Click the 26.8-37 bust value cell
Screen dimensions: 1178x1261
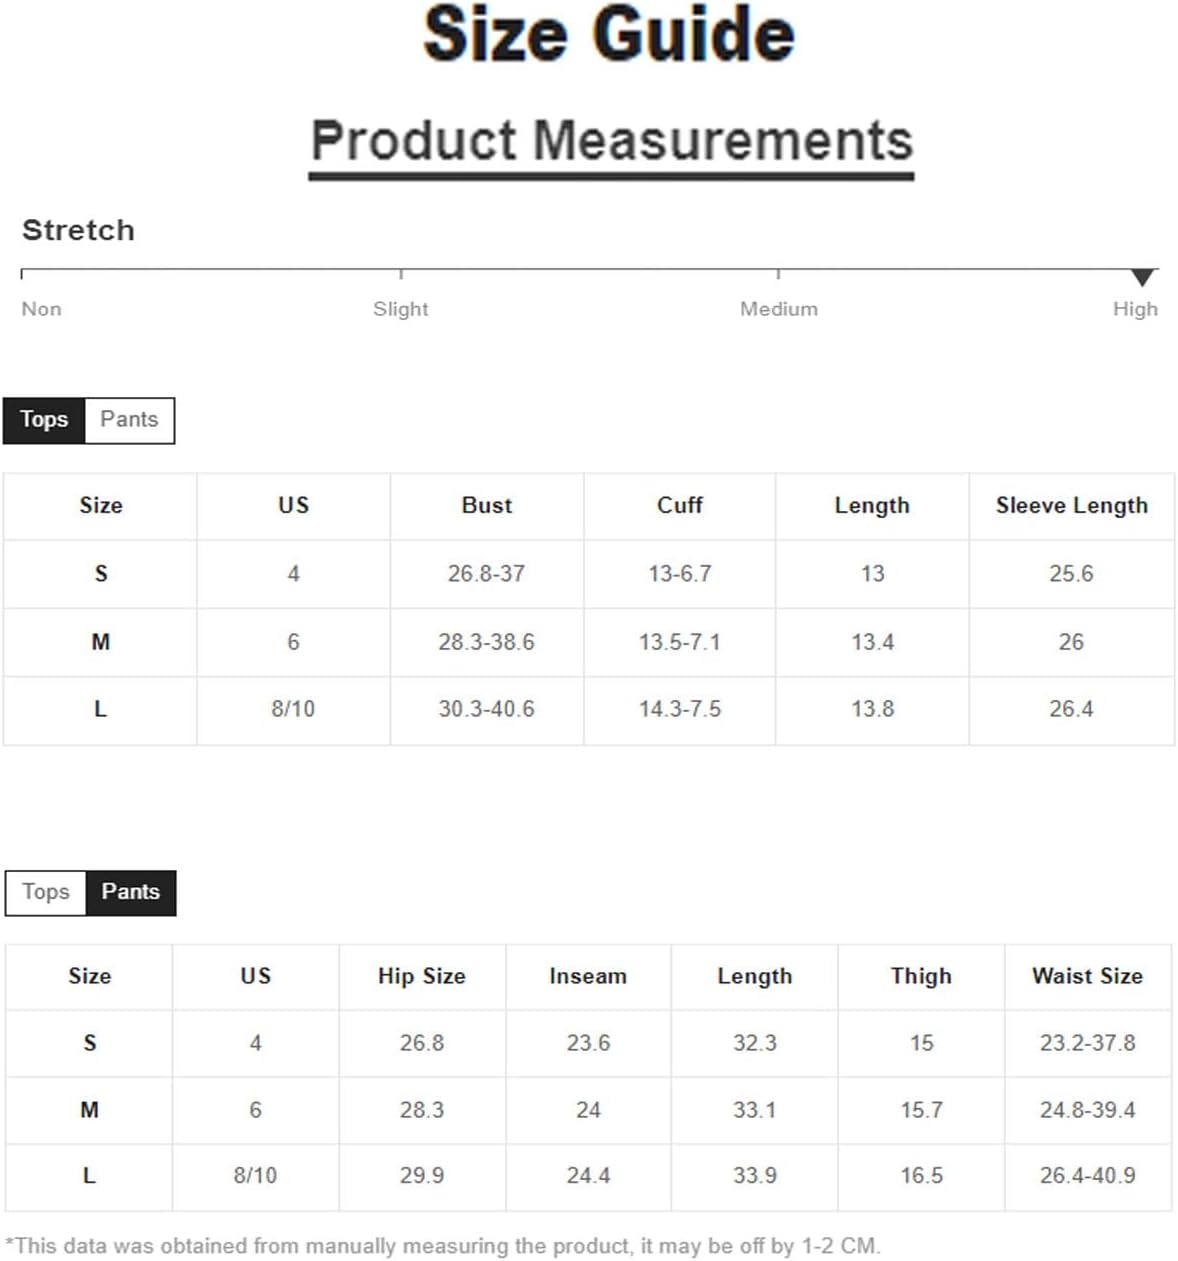(x=486, y=574)
